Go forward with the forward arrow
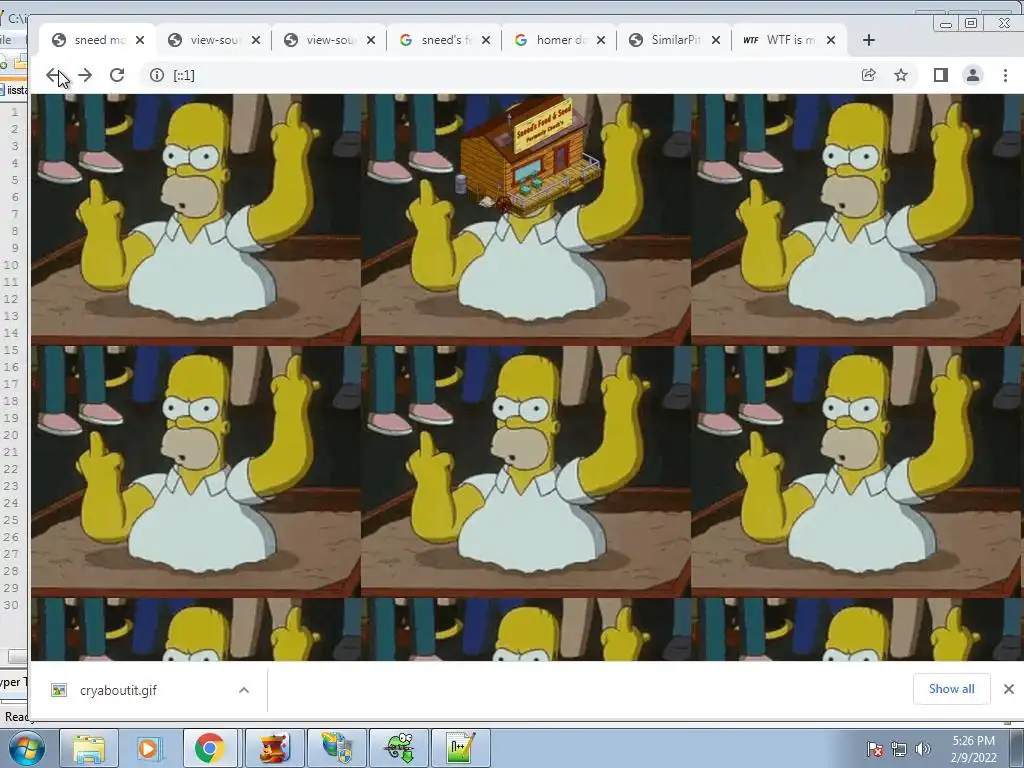 [x=85, y=75]
